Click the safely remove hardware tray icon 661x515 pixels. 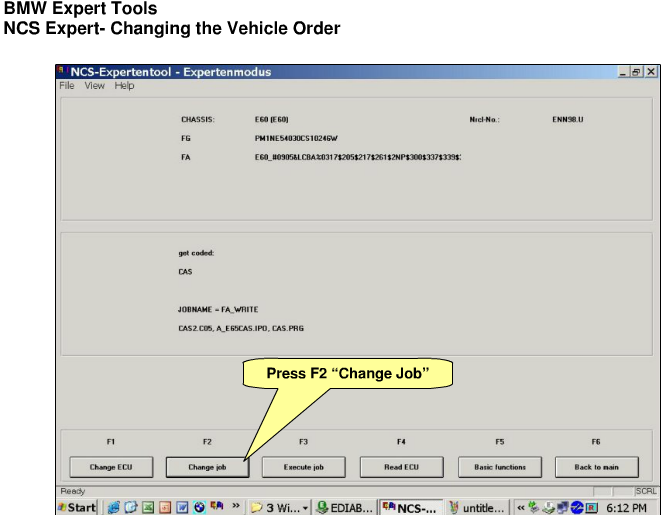[x=548, y=508]
